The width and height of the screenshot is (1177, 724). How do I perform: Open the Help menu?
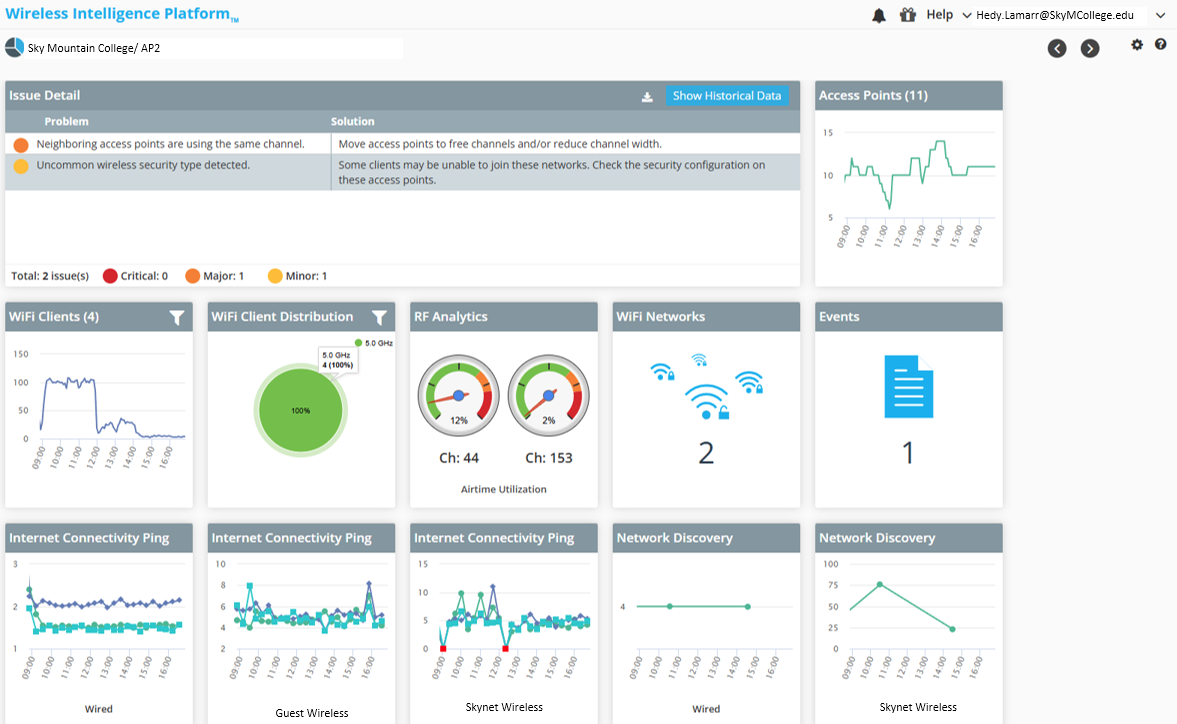[x=939, y=14]
